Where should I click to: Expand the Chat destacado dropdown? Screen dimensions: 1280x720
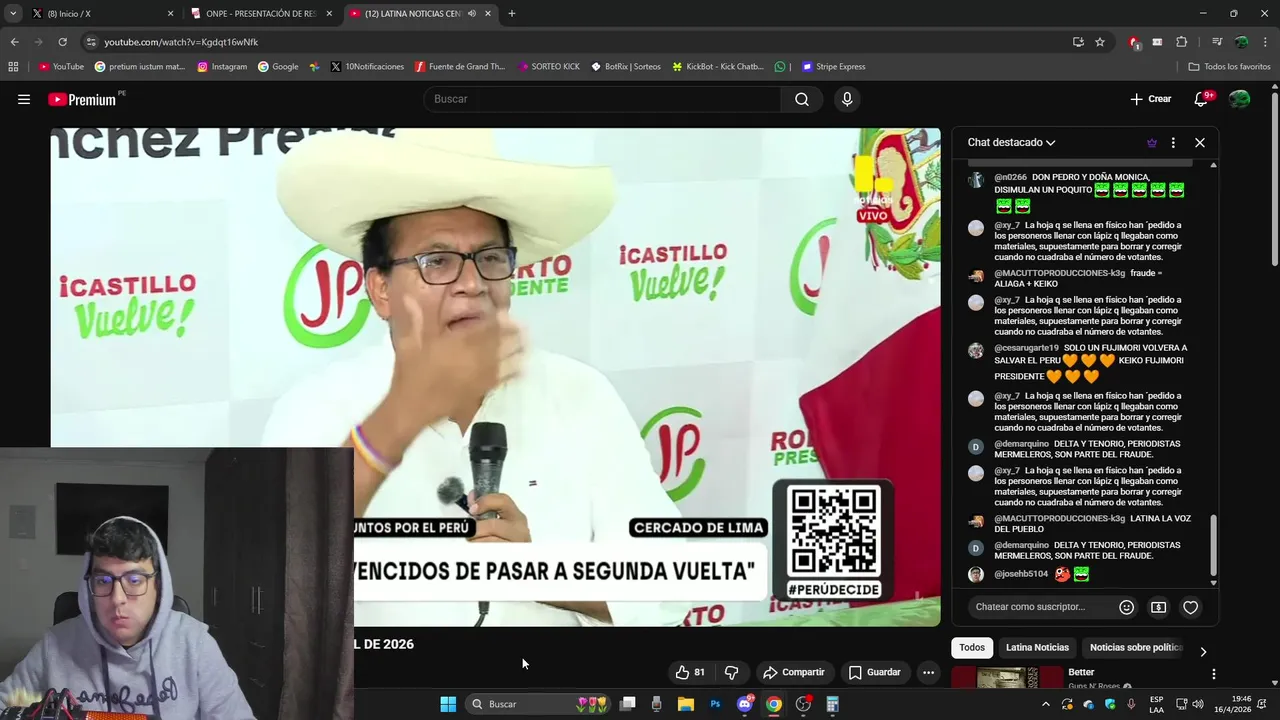click(1012, 142)
